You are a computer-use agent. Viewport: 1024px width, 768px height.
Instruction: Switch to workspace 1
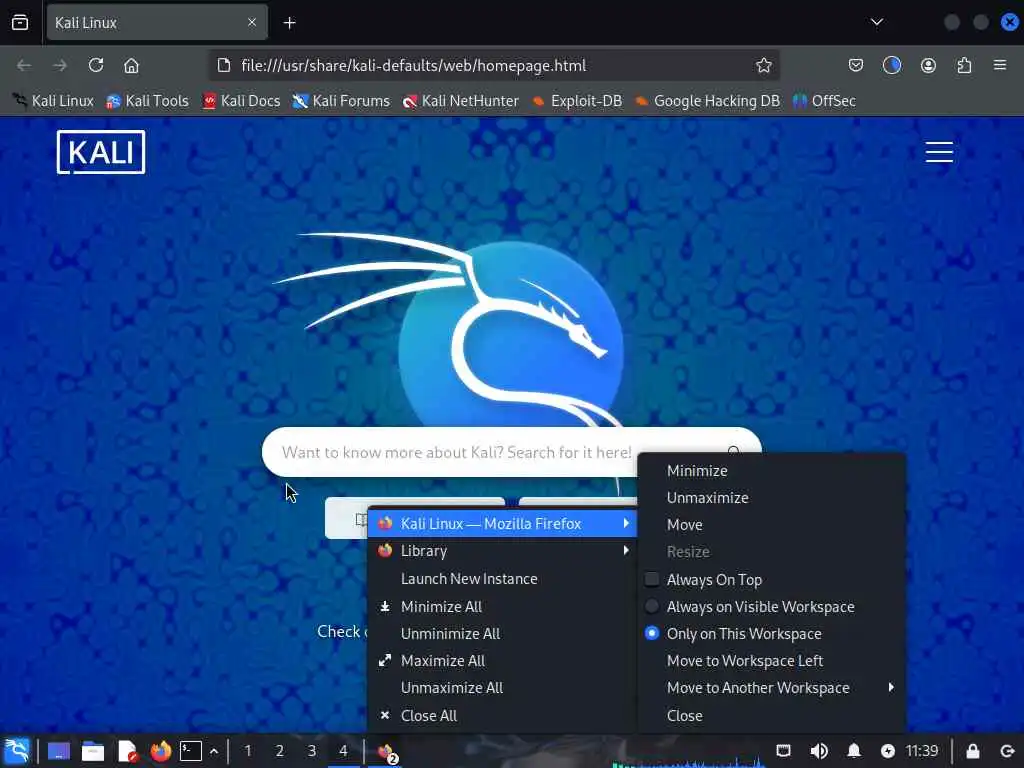[x=248, y=751]
